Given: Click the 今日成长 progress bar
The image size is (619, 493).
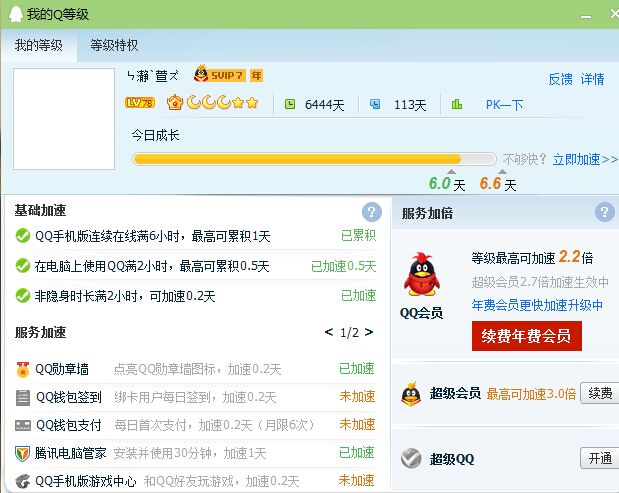Looking at the screenshot, I should (x=314, y=159).
